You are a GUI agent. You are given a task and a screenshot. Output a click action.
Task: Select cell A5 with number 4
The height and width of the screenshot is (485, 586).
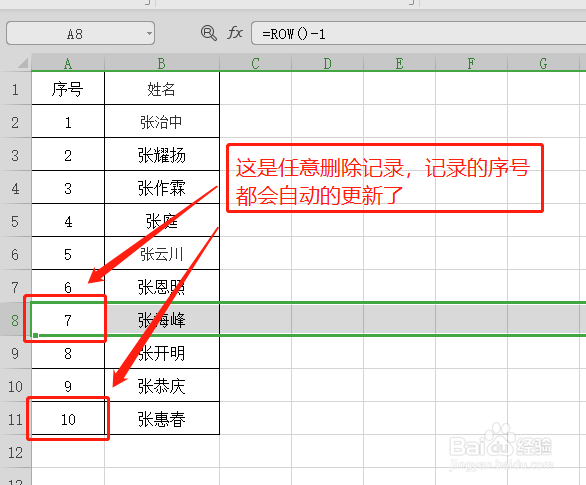pos(68,221)
